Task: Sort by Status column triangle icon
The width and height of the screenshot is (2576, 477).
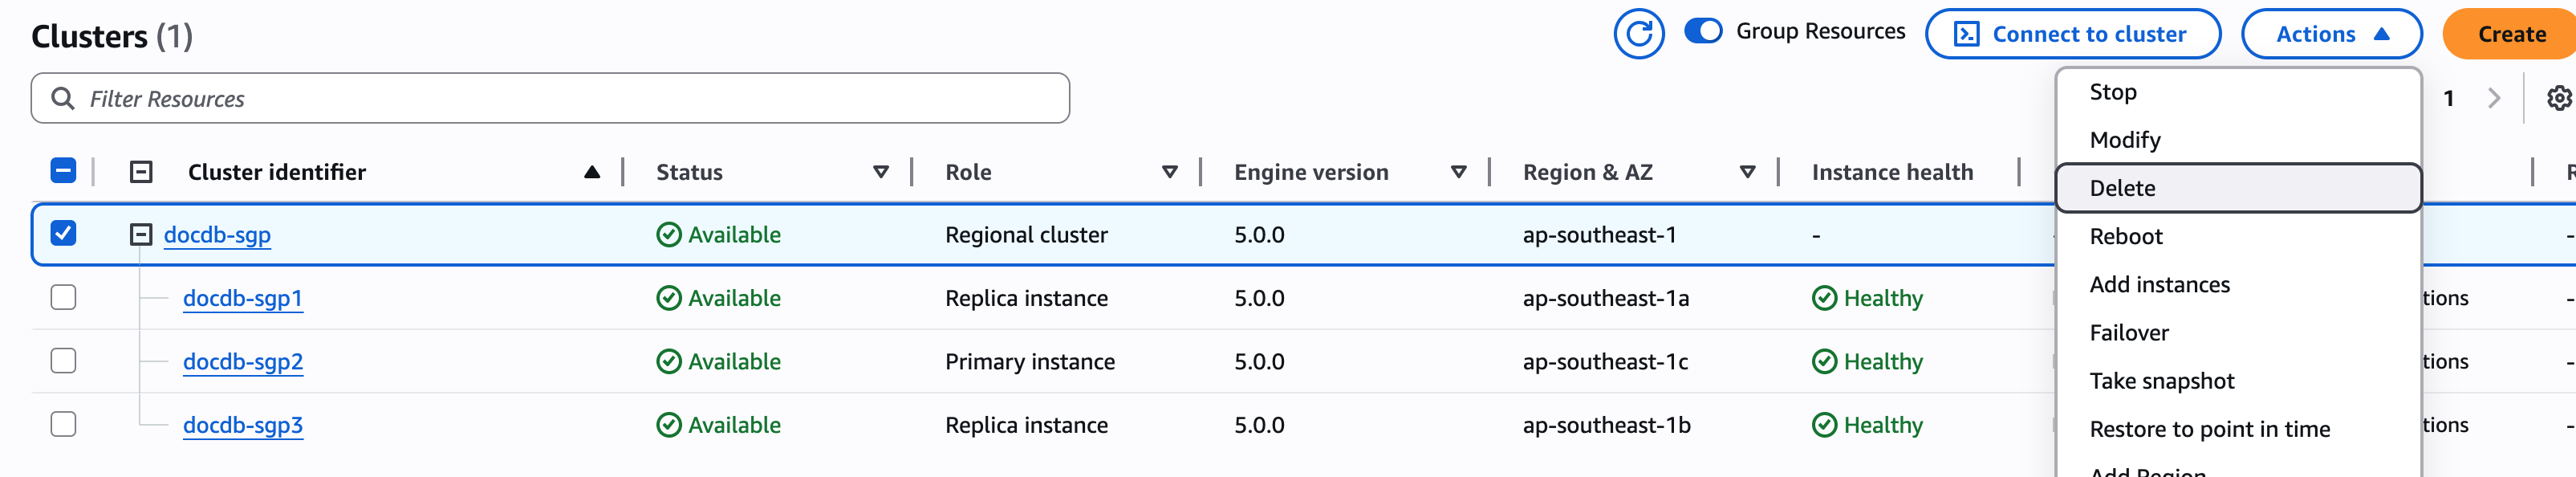Action: click(880, 172)
